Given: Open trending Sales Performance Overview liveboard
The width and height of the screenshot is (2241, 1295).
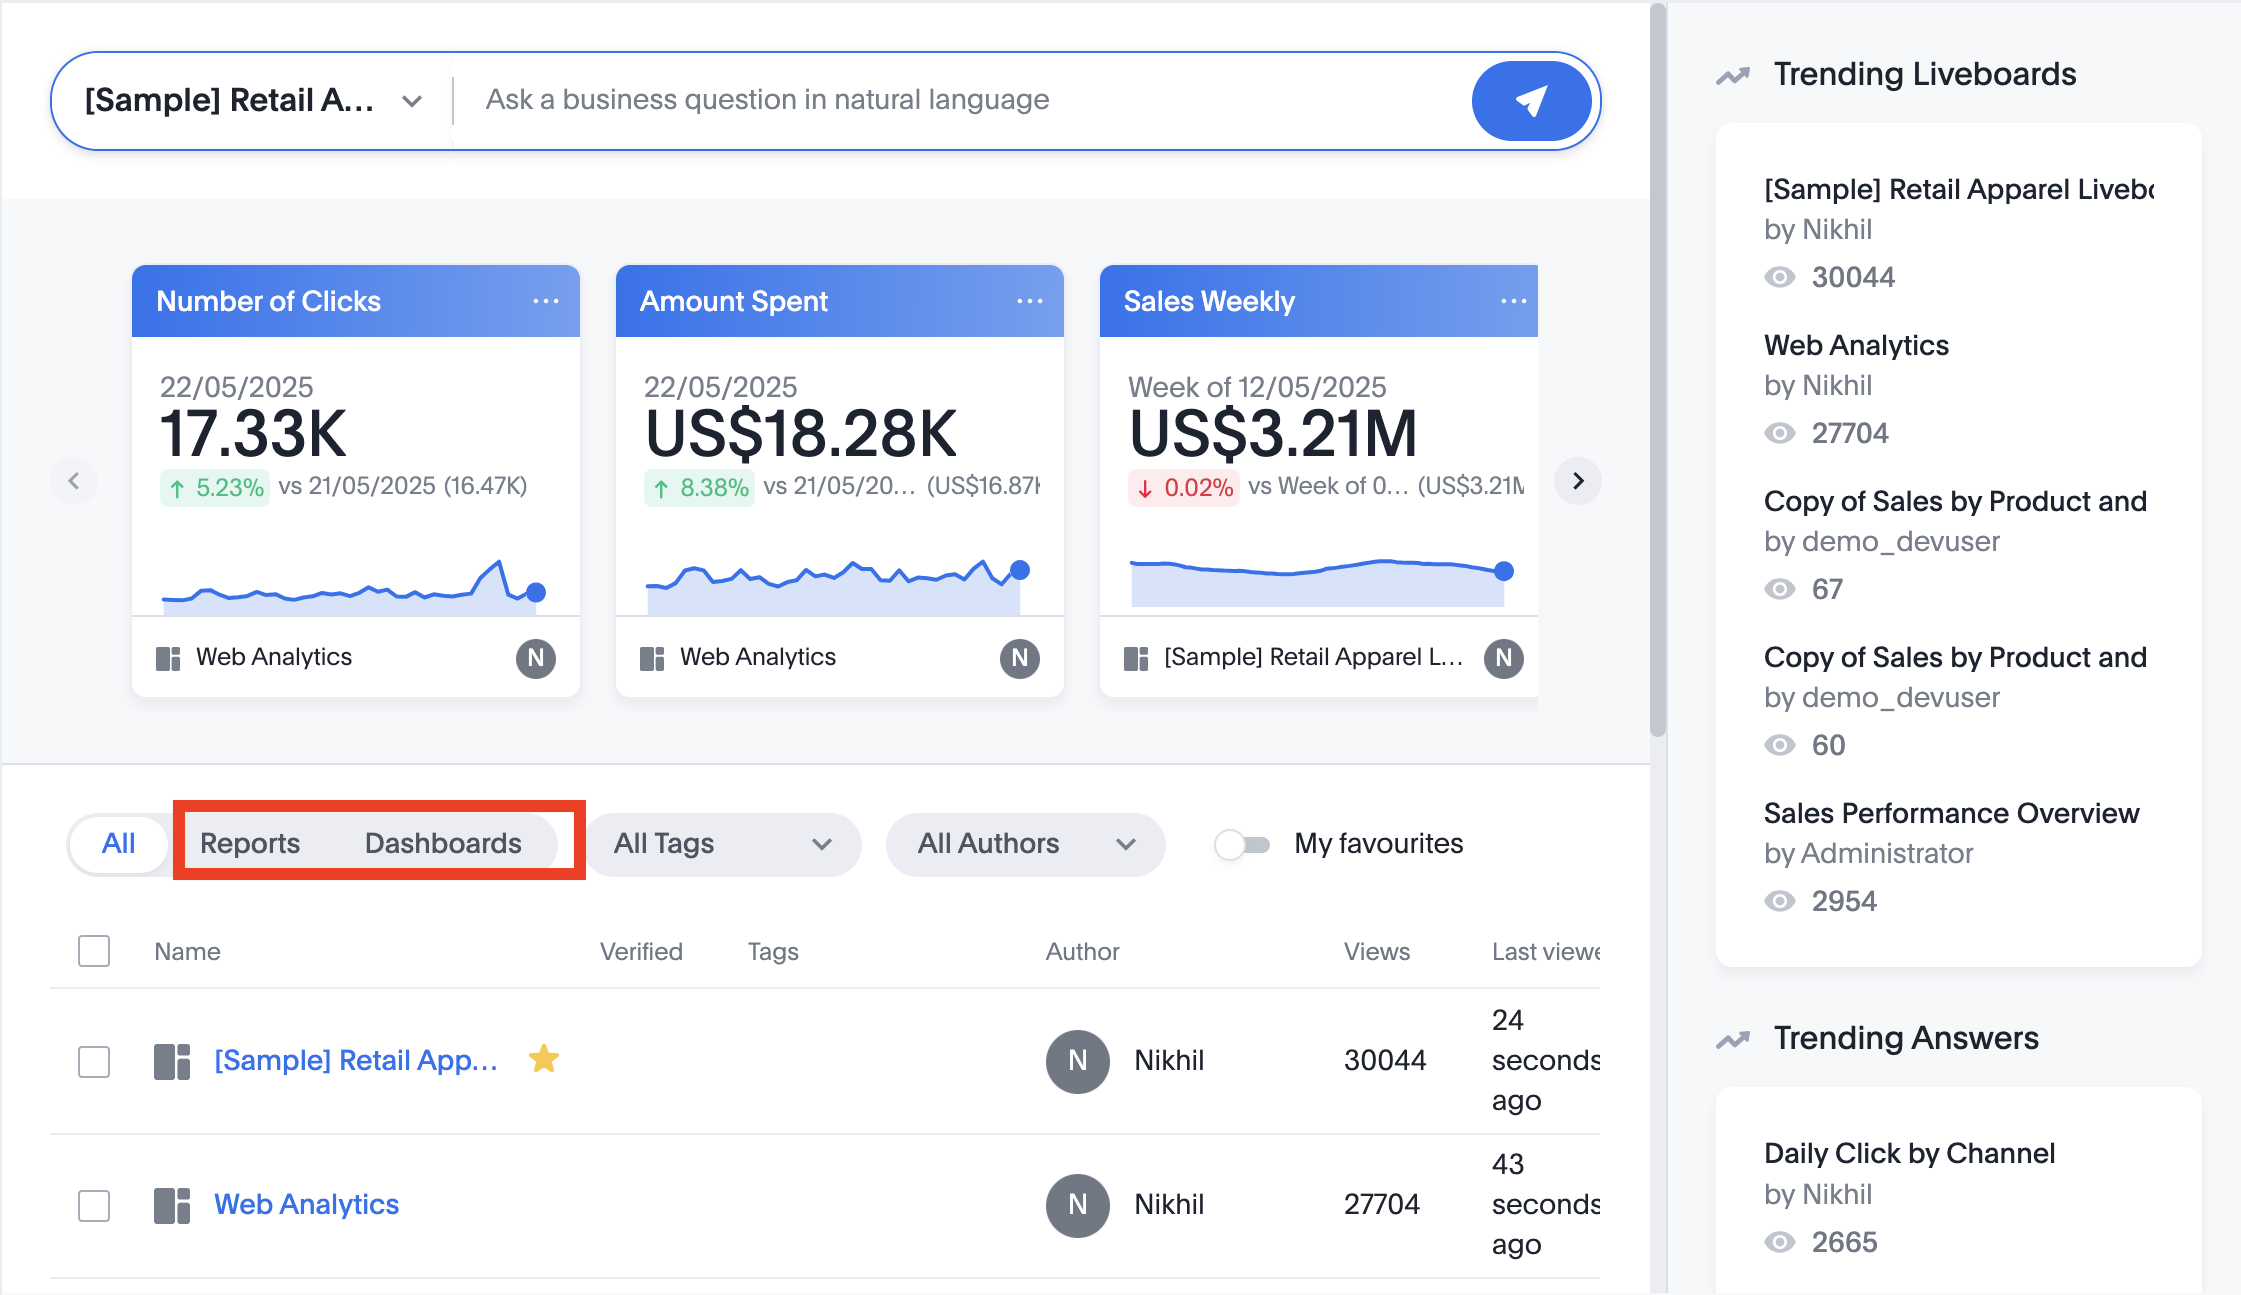Looking at the screenshot, I should point(1950,813).
